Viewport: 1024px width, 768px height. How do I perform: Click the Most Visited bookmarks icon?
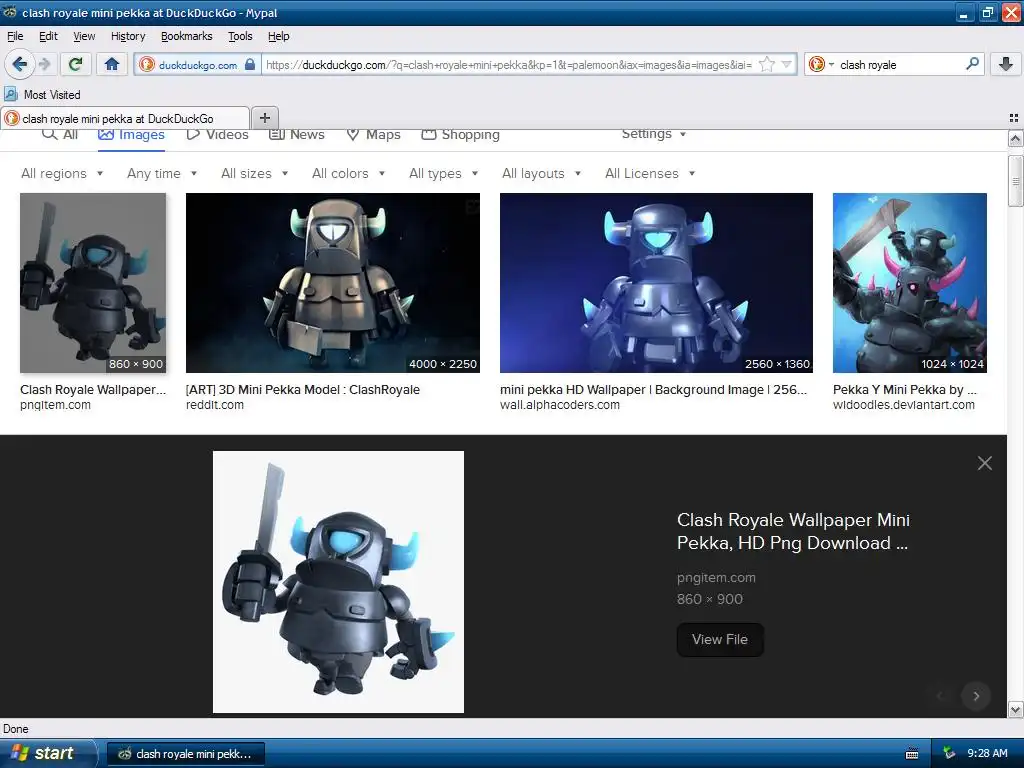(x=11, y=95)
